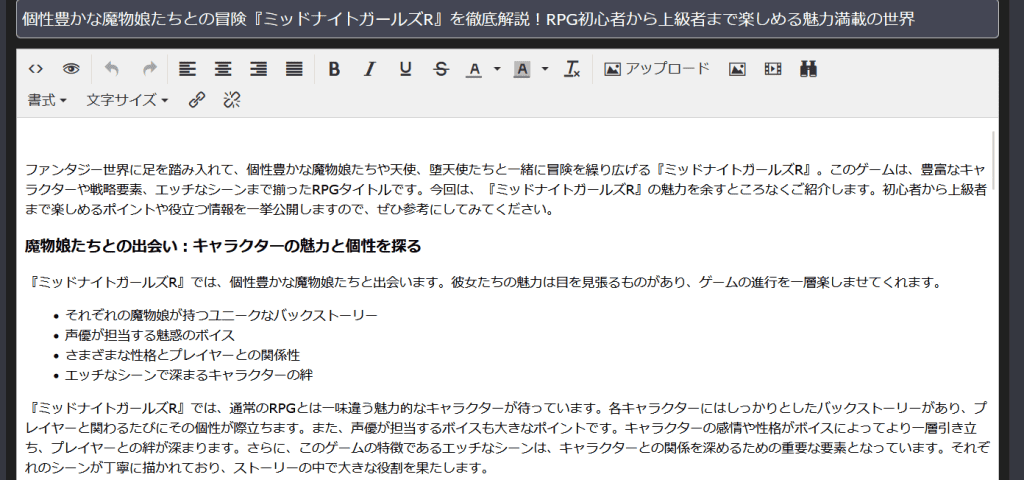1024x480 pixels.
Task: Open the text color dropdown arrow
Action: pyautogui.click(x=497, y=69)
